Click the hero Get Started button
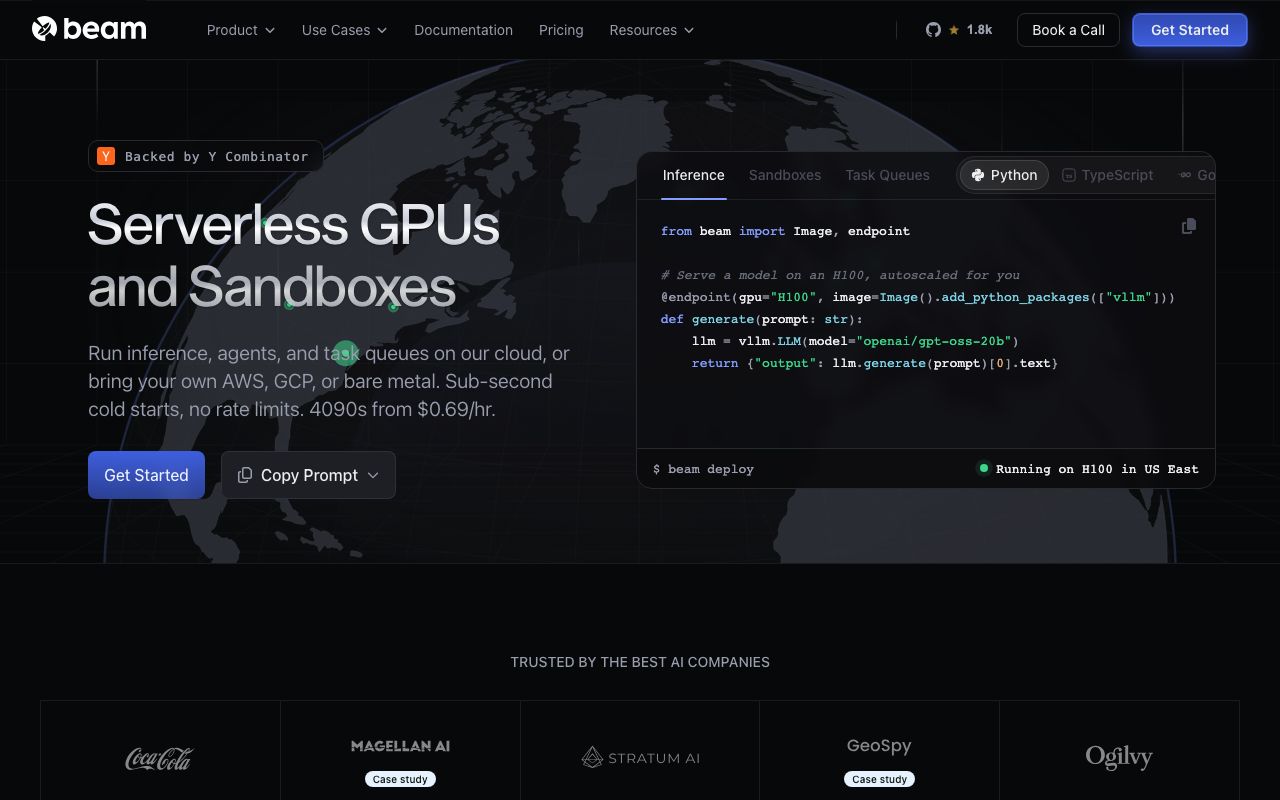 146,475
